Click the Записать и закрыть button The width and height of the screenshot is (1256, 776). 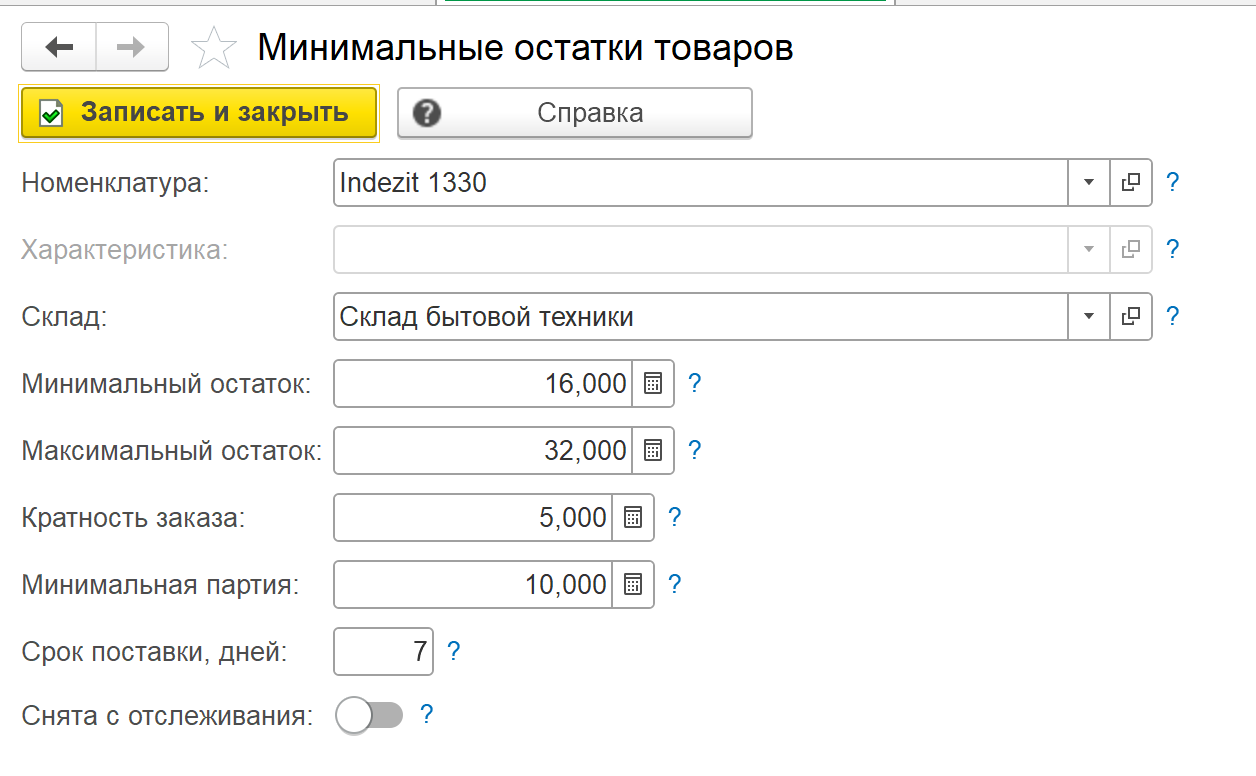pos(199,112)
